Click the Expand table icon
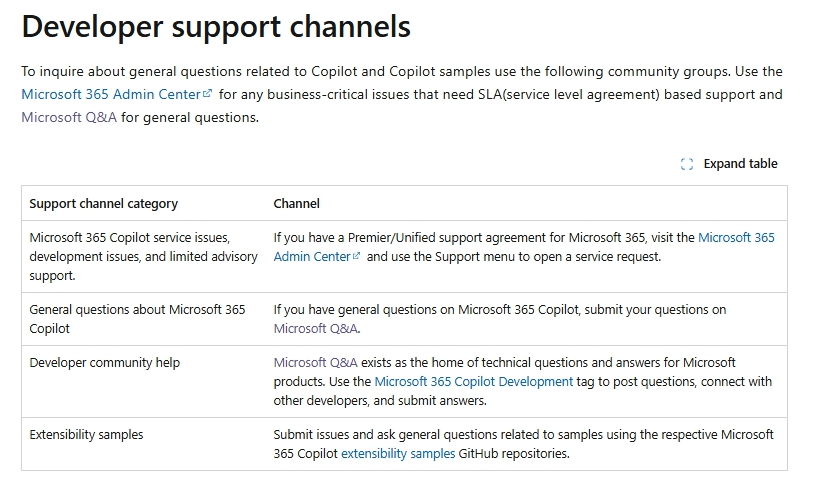This screenshot has width=816, height=480. coord(687,164)
